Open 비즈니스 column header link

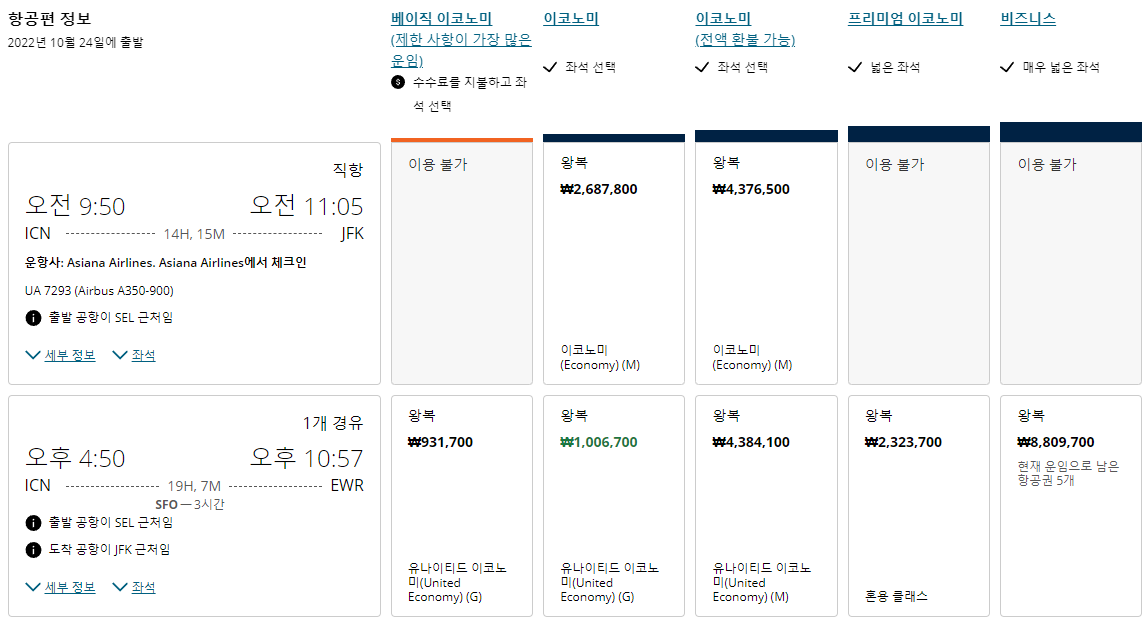(x=1028, y=19)
